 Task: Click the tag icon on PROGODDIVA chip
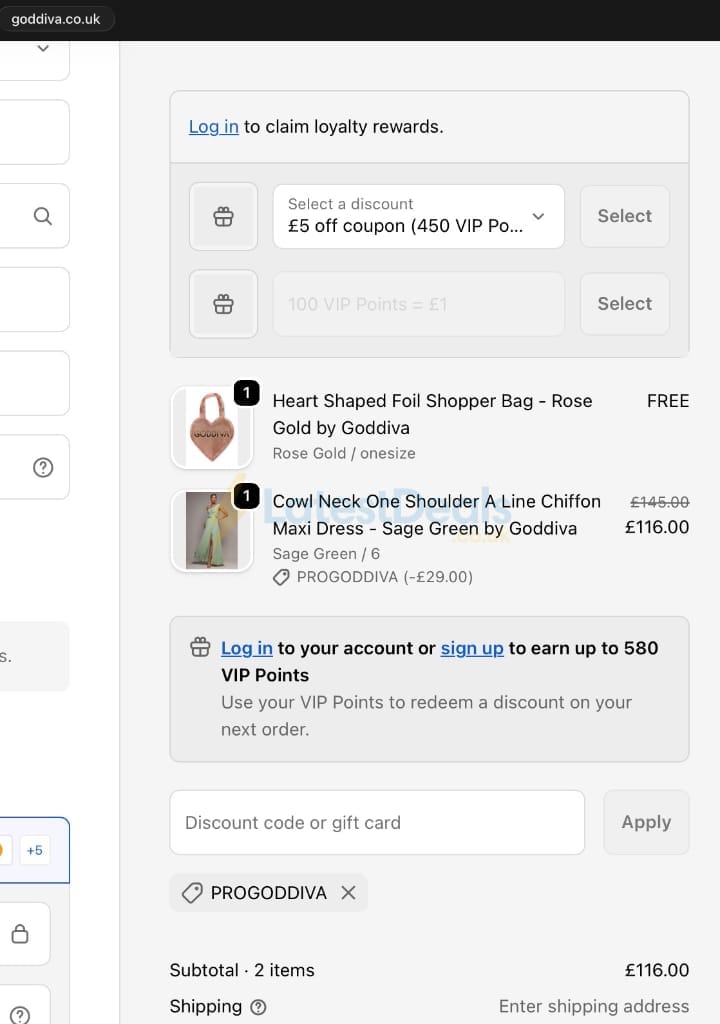tap(192, 893)
